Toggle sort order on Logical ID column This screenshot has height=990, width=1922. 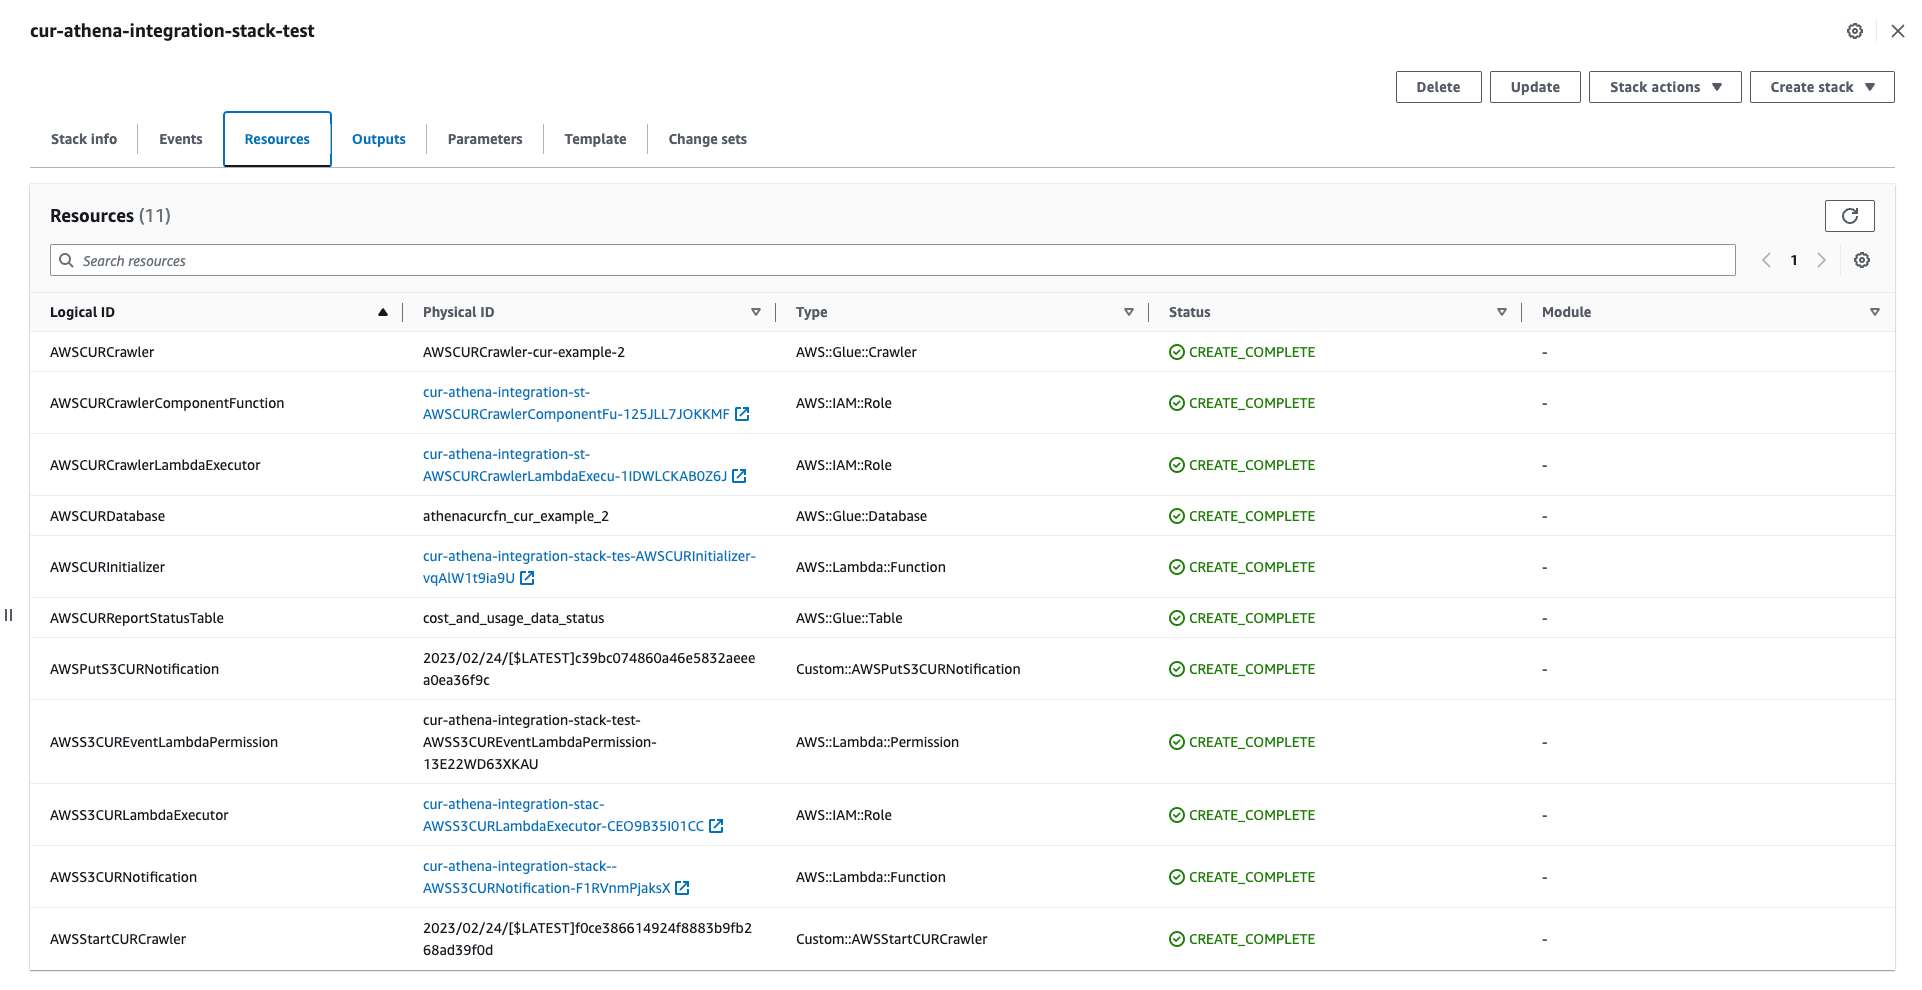(383, 311)
